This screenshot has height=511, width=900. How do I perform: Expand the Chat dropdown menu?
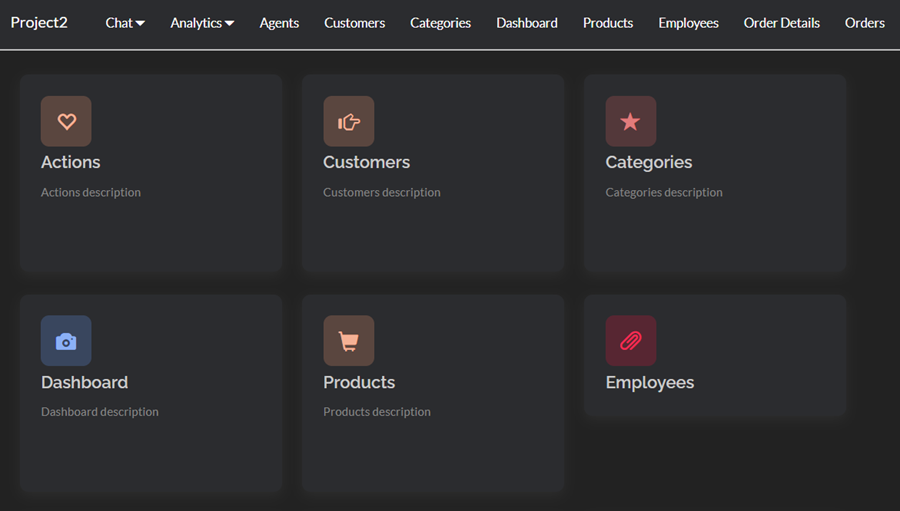(125, 23)
